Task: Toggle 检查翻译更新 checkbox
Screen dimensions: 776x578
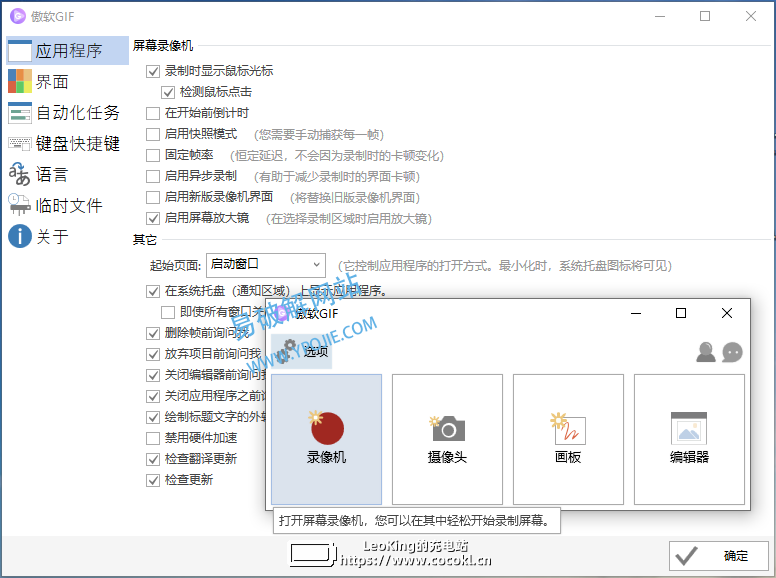Action: (153, 459)
